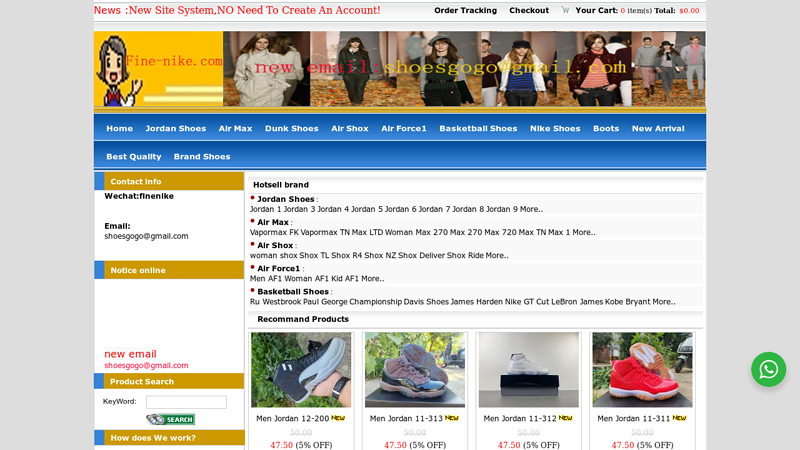Select the Brand Shoes menu item
This screenshot has width=800, height=450.
[202, 157]
